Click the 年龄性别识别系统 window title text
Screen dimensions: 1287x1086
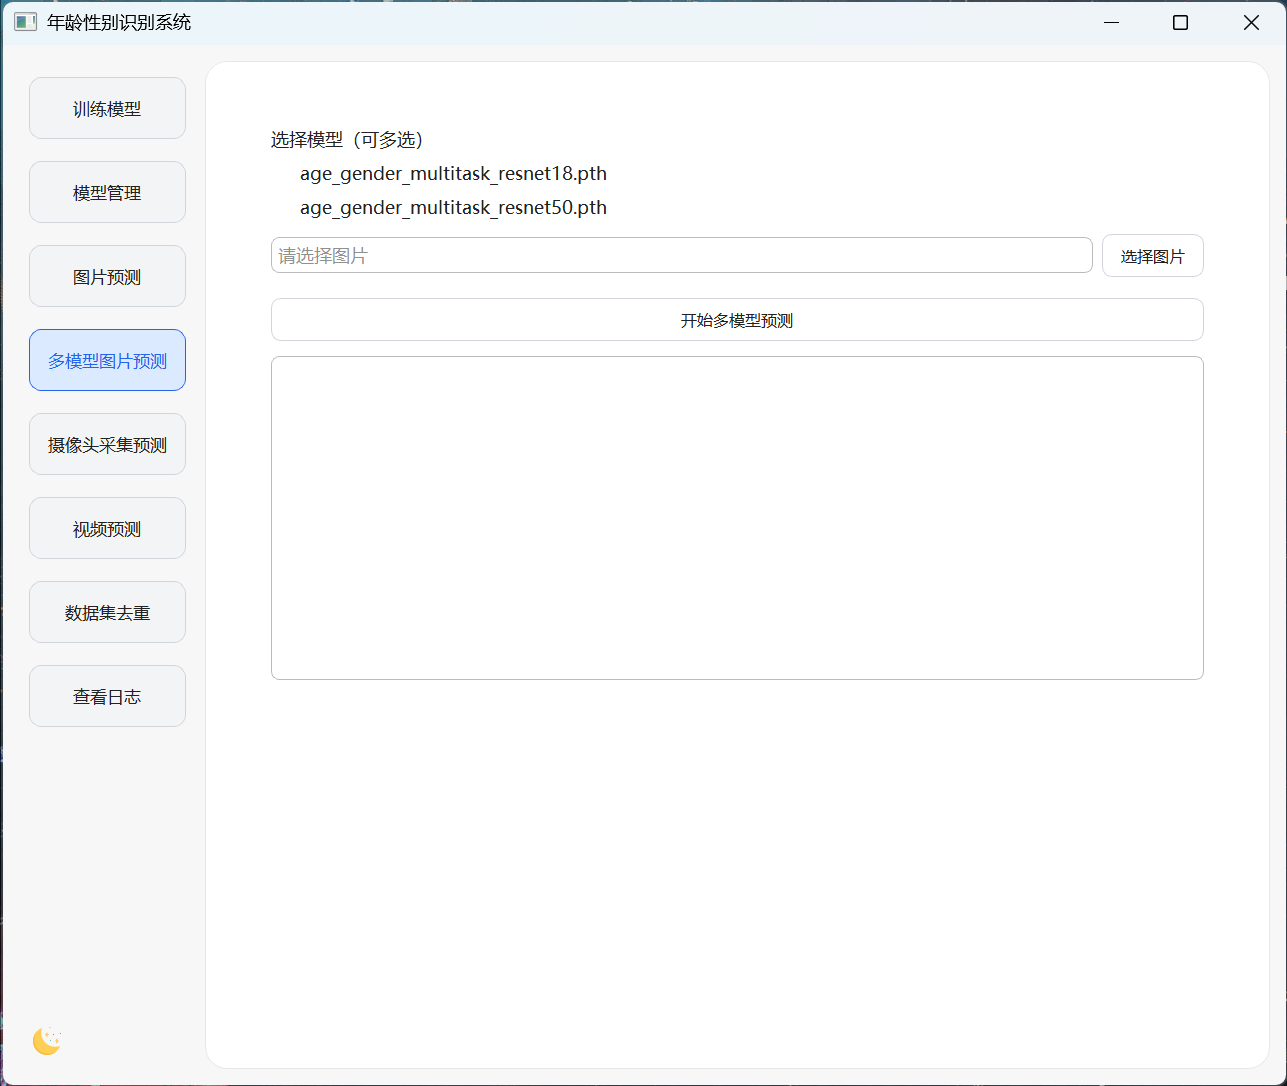click(119, 22)
